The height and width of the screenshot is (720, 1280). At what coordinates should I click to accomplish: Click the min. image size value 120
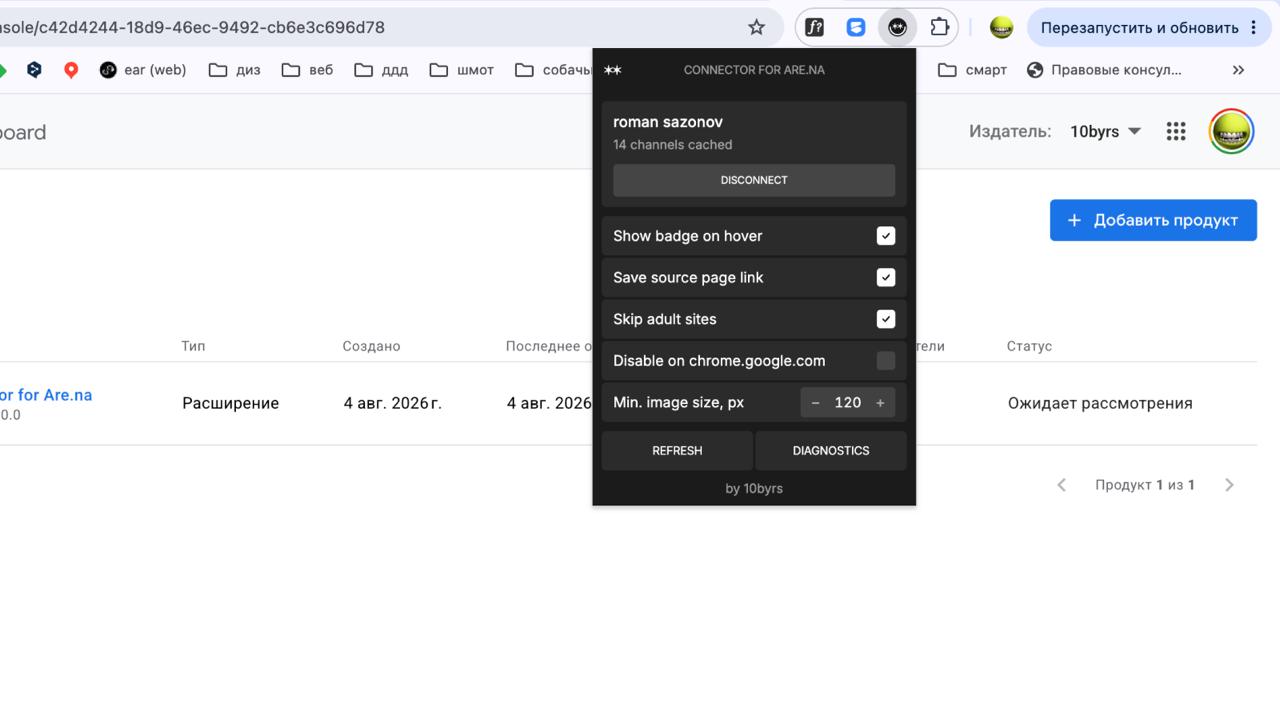point(848,402)
